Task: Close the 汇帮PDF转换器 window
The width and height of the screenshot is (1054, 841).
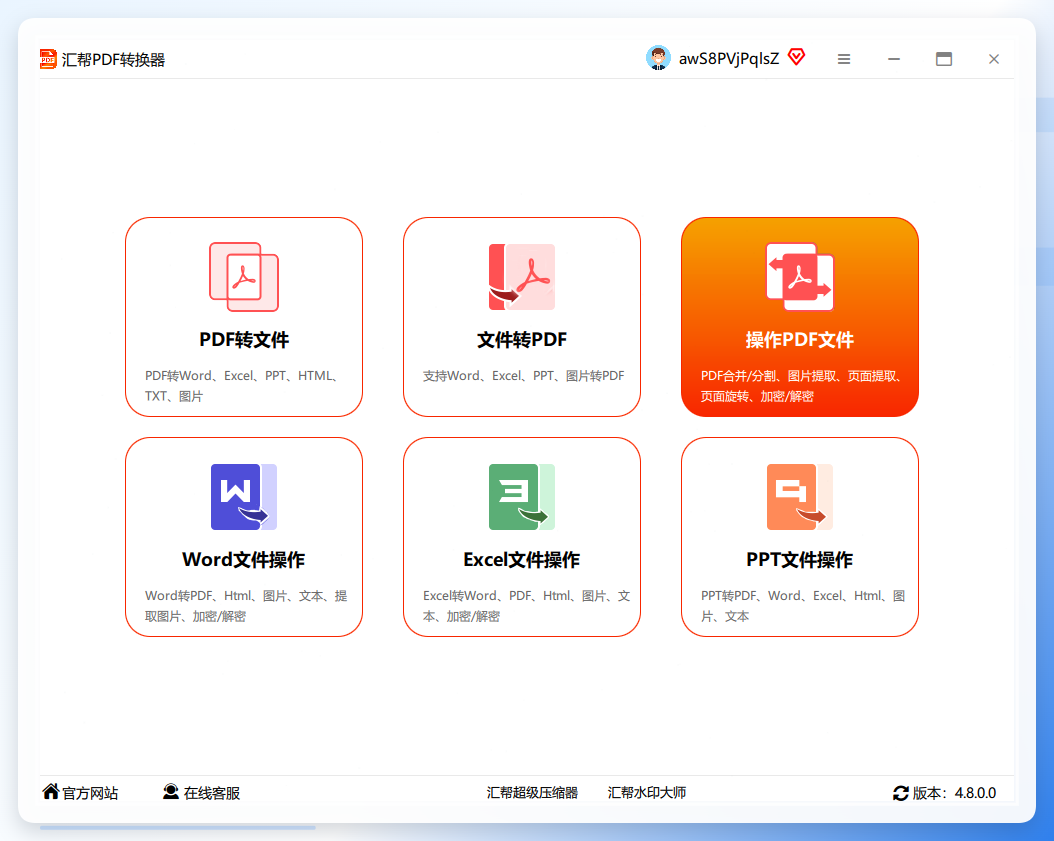Action: pos(994,59)
